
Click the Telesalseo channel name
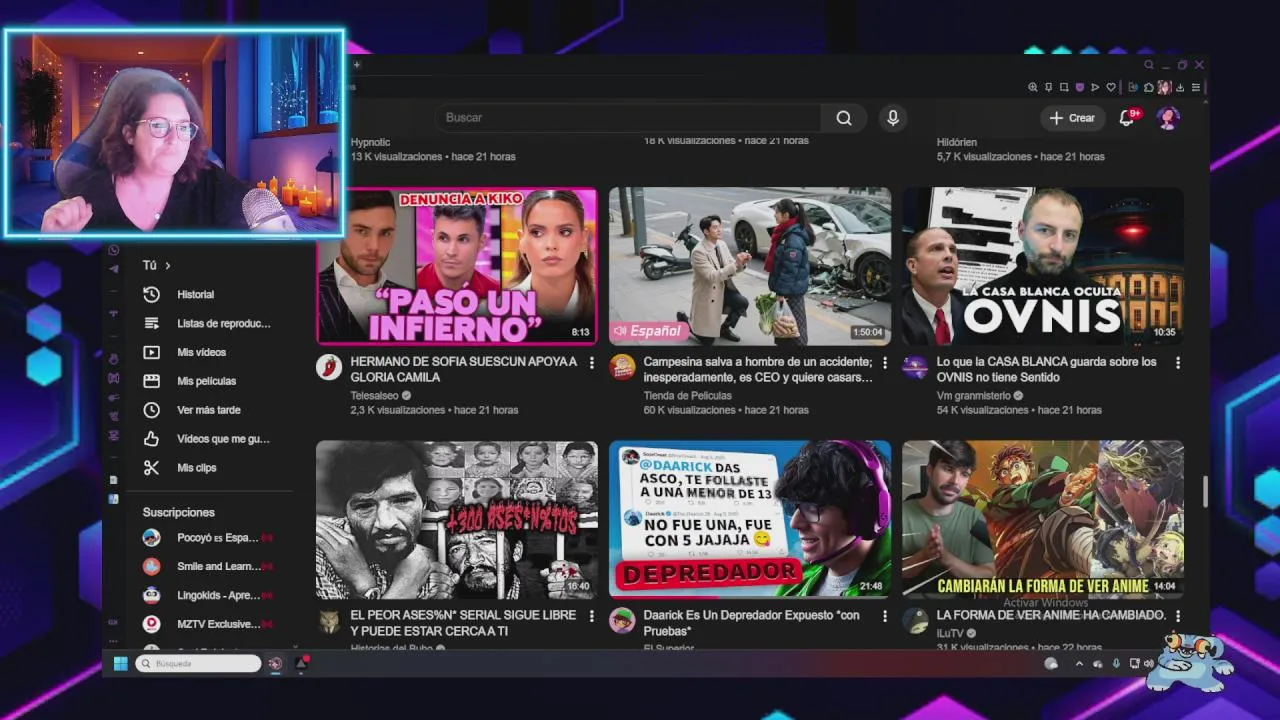(x=374, y=396)
